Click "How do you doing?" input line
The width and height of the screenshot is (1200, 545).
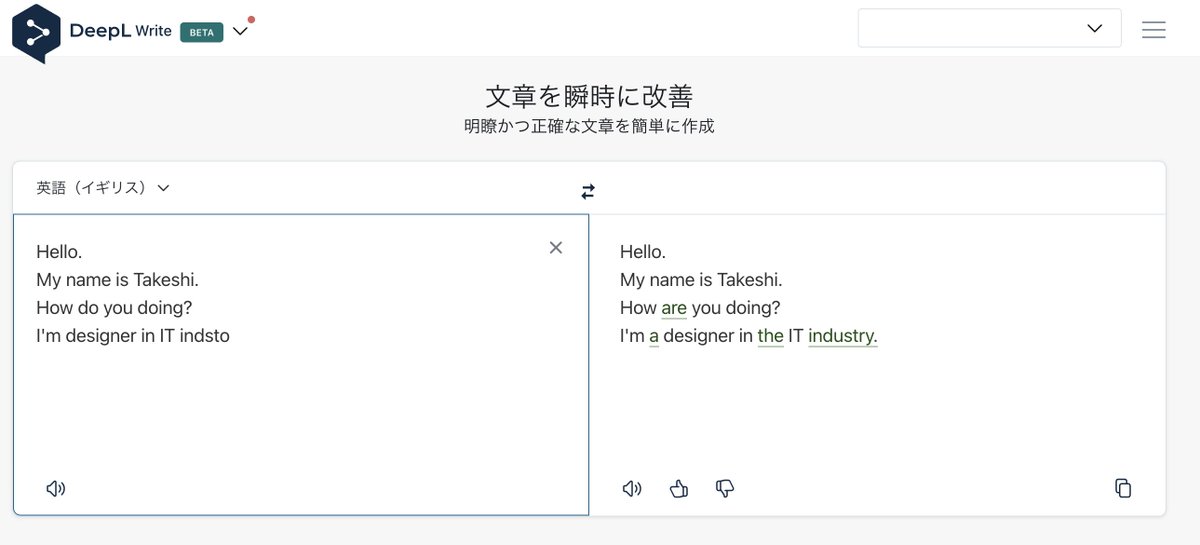pyautogui.click(x=114, y=308)
